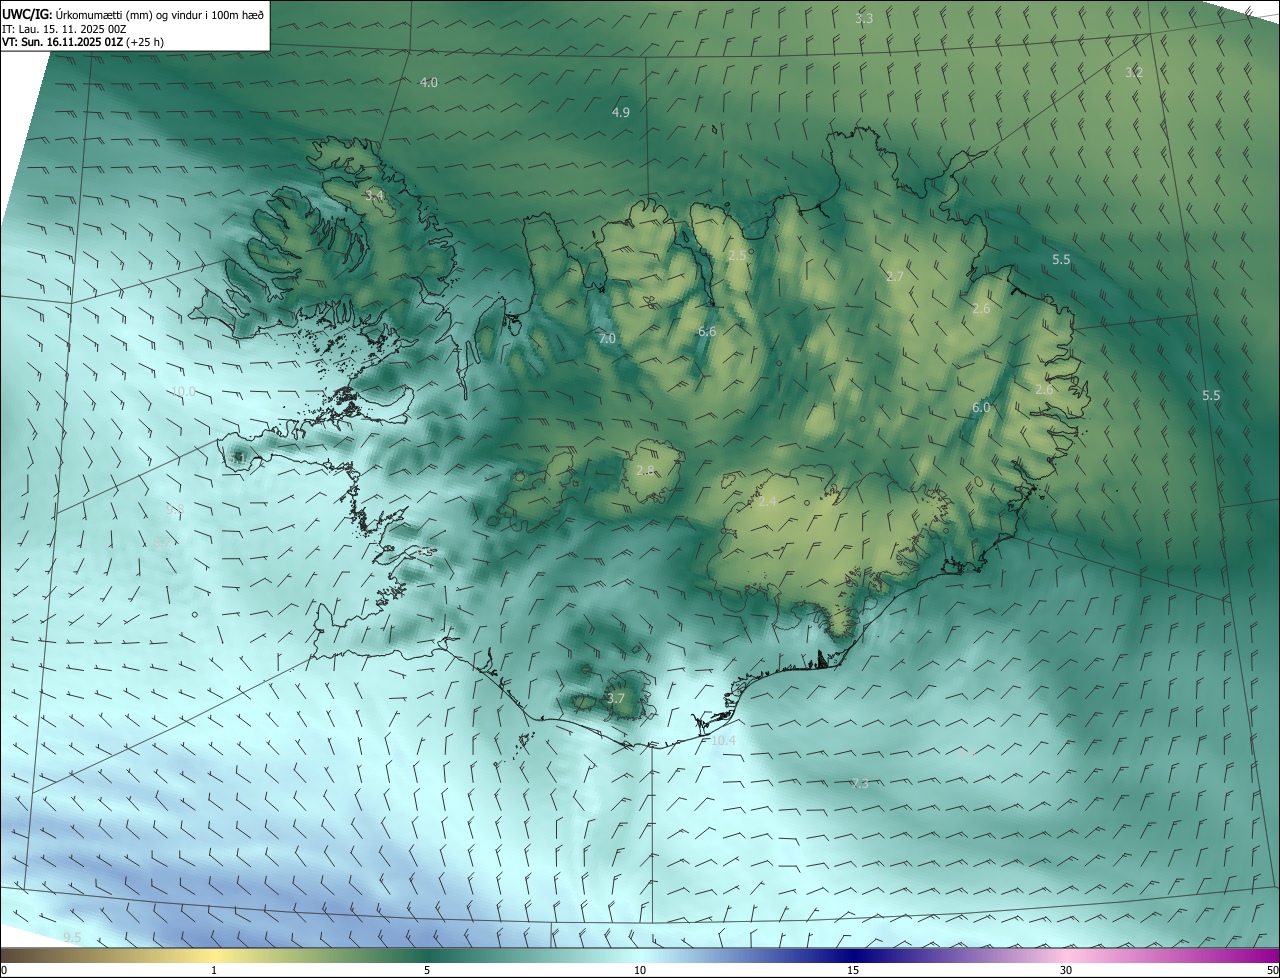Click the 4.0 value label on the map

pos(428,82)
